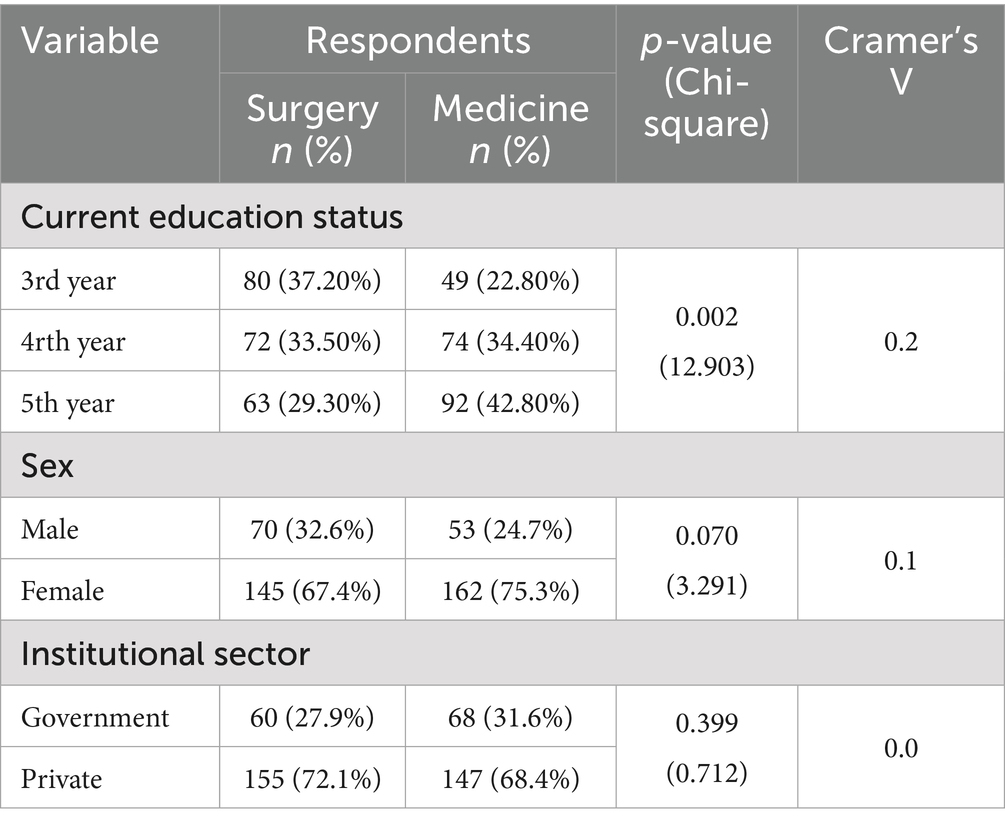Click the Male row label

52,529
